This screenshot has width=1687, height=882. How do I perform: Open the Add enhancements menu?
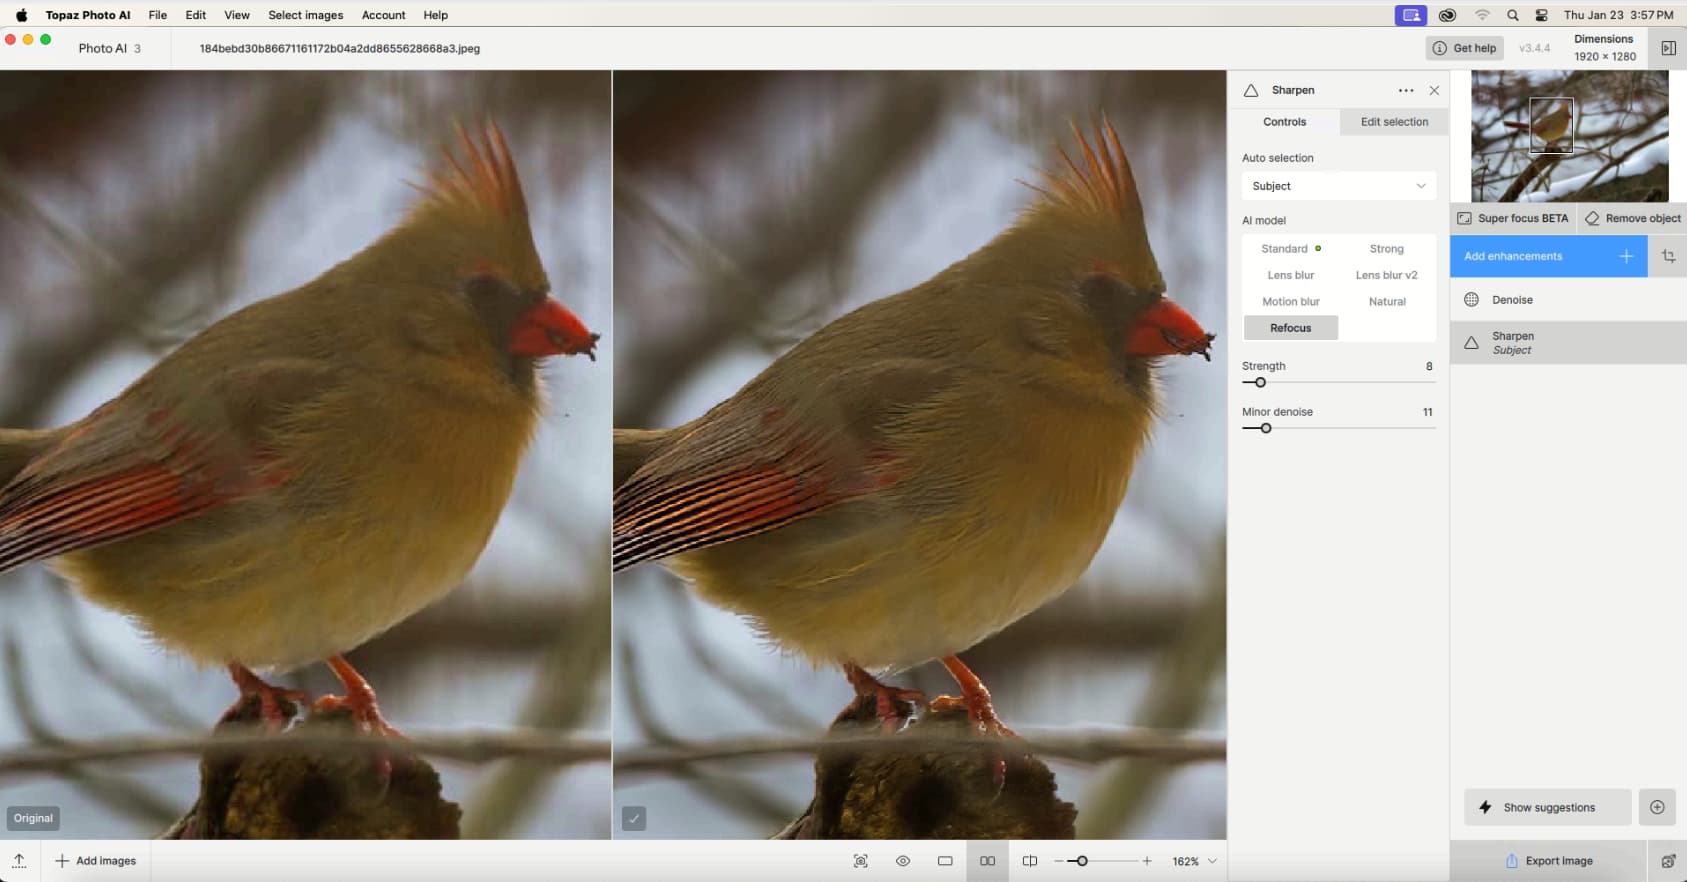1548,257
